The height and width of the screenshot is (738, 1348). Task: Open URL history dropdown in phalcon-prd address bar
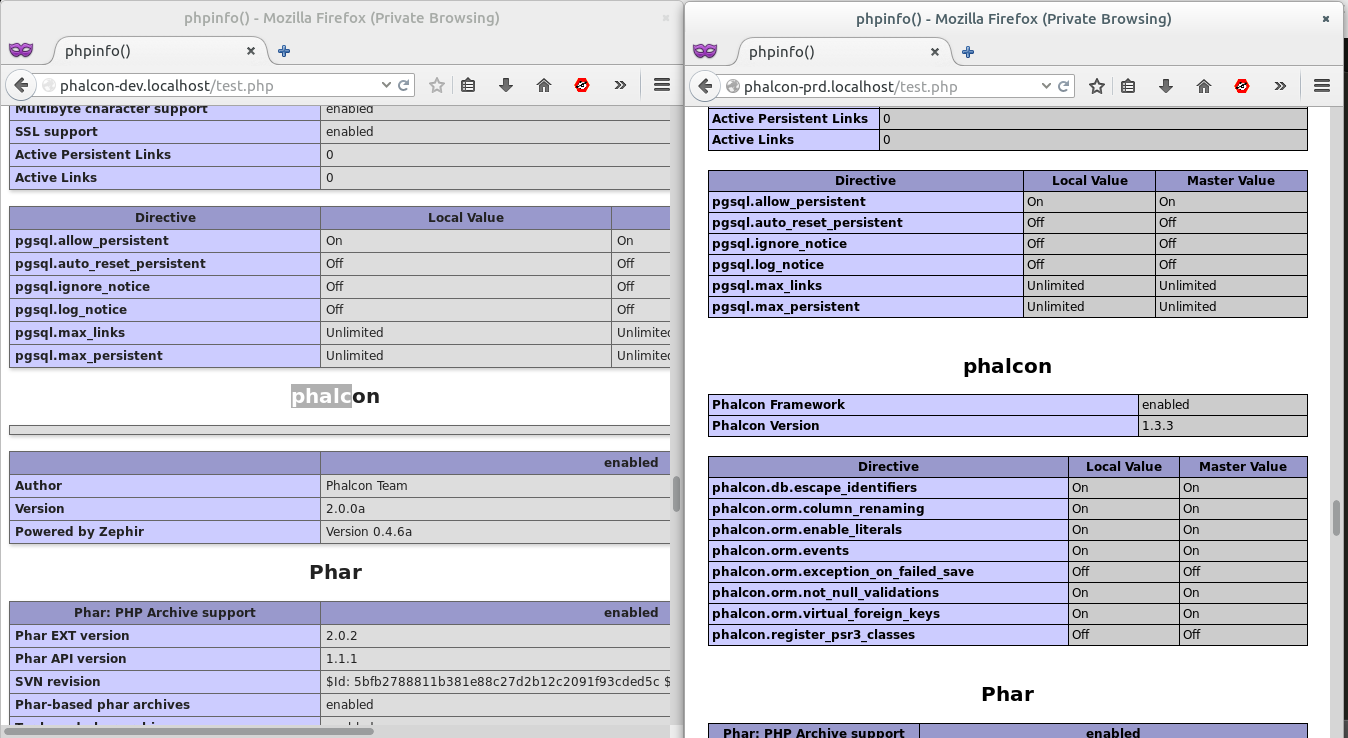[x=1047, y=86]
